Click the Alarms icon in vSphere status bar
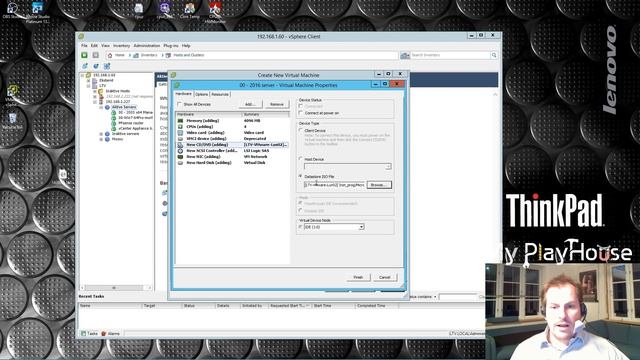The width and height of the screenshot is (640, 360). [104, 333]
